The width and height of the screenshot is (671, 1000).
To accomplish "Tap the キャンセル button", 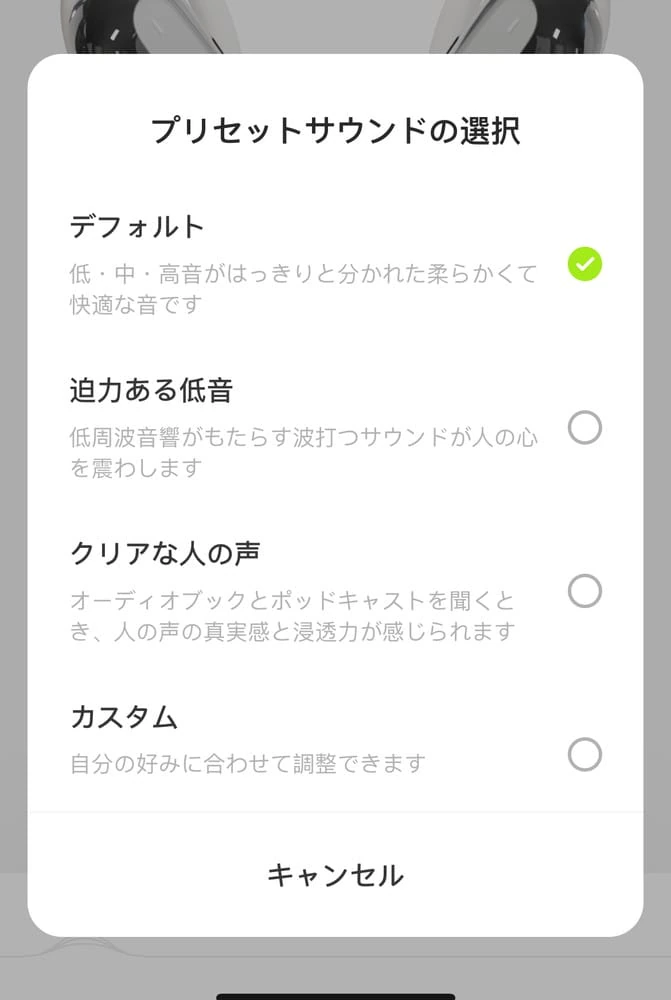I will pos(335,876).
